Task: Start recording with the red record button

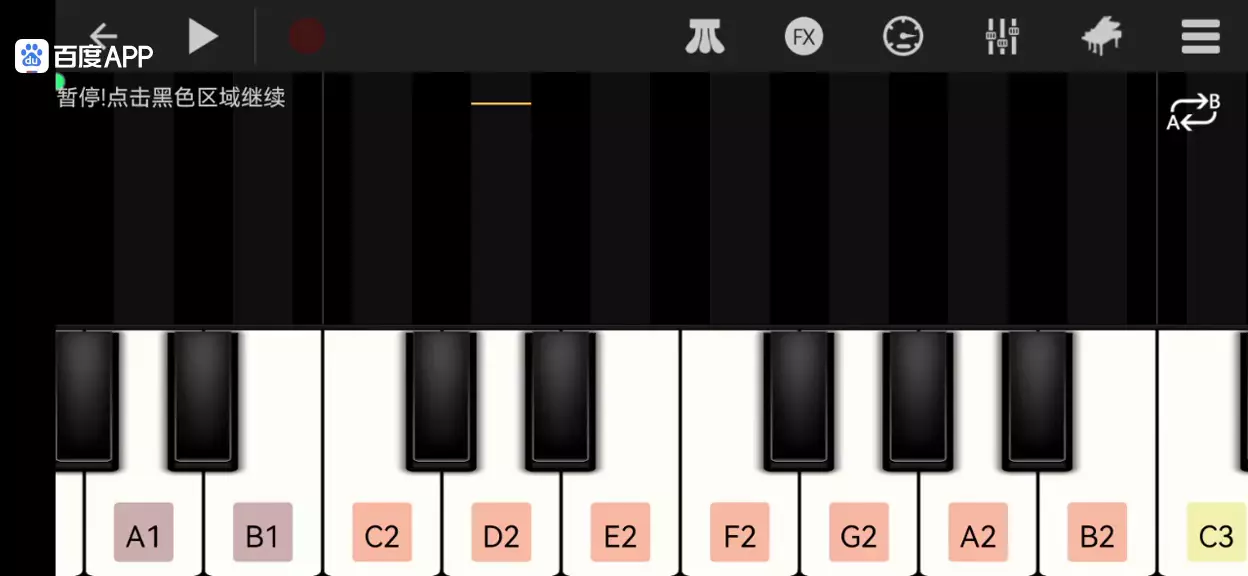Action: 306,37
